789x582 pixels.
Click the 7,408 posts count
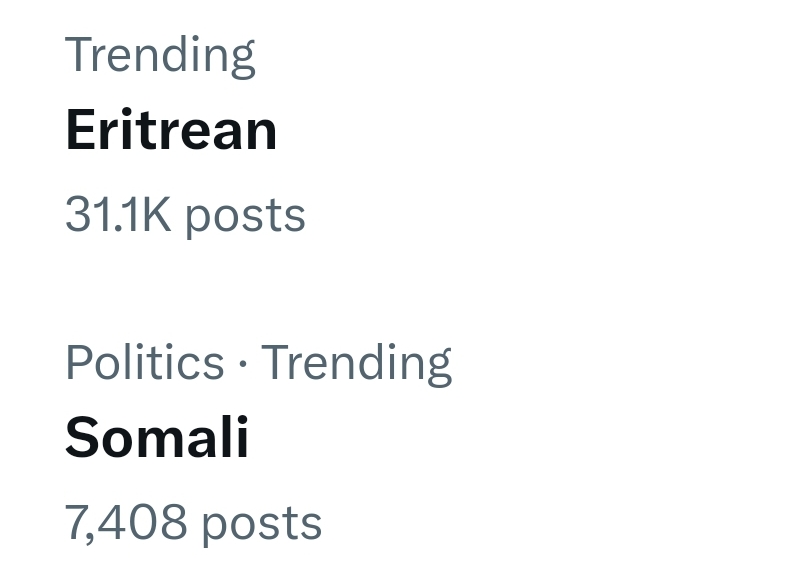pos(193,523)
